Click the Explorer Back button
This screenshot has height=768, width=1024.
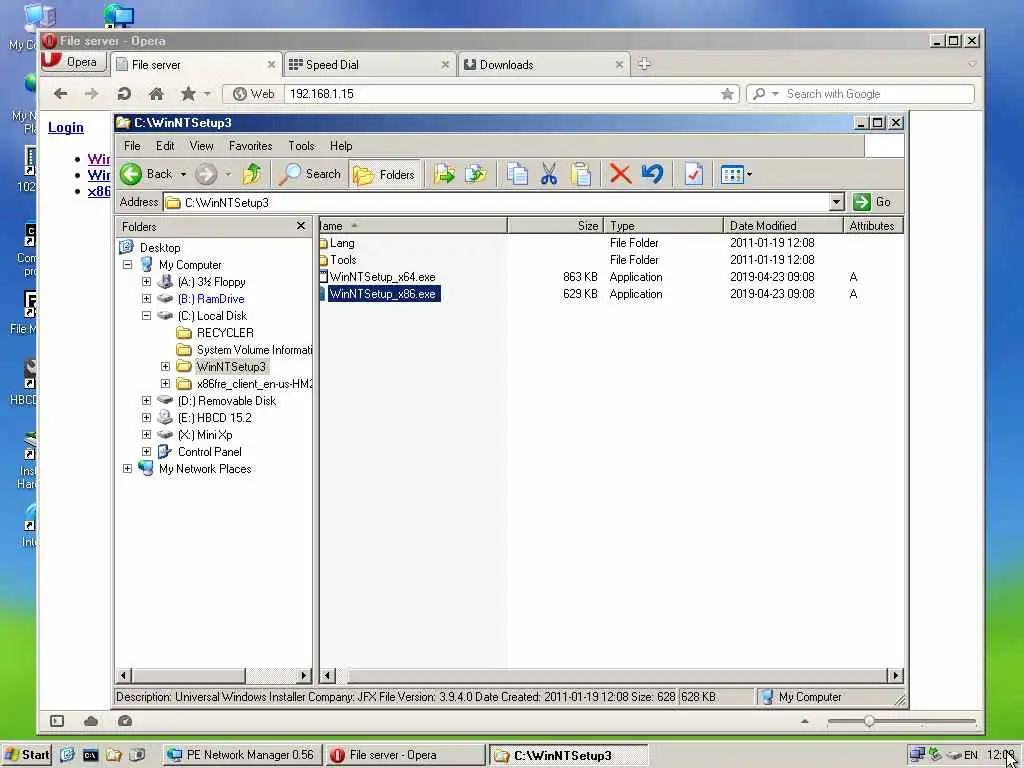(x=146, y=174)
